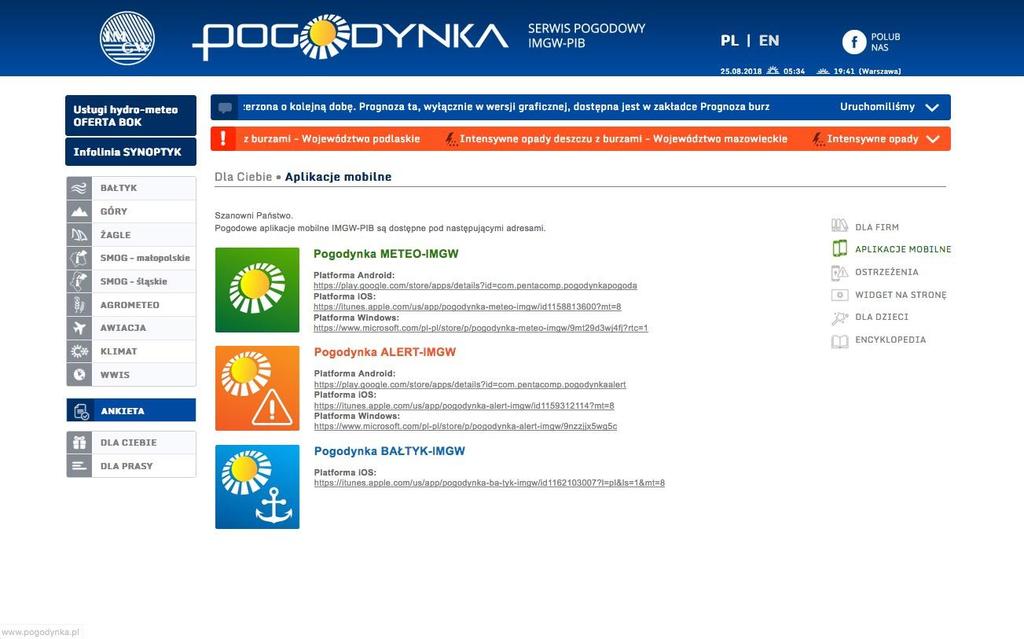Open ALERT-IMGW Windows Microsoft store link
The image size is (1024, 639).
click(x=465, y=426)
